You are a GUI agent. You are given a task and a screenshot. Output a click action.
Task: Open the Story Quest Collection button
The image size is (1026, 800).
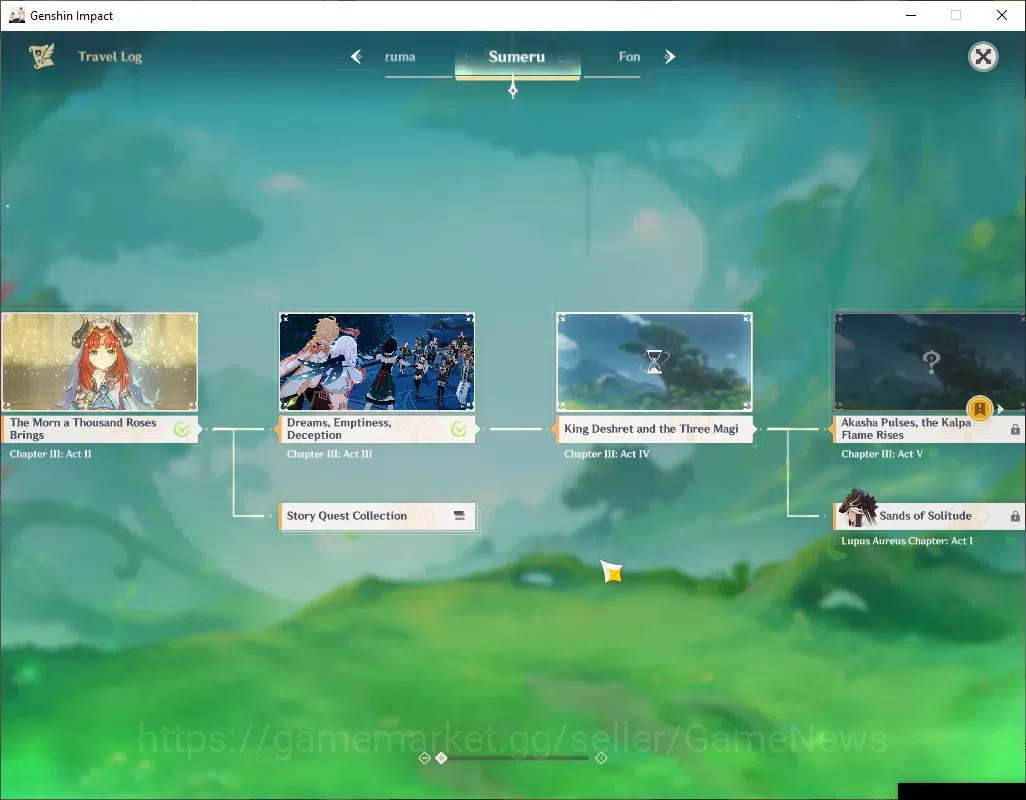377,516
